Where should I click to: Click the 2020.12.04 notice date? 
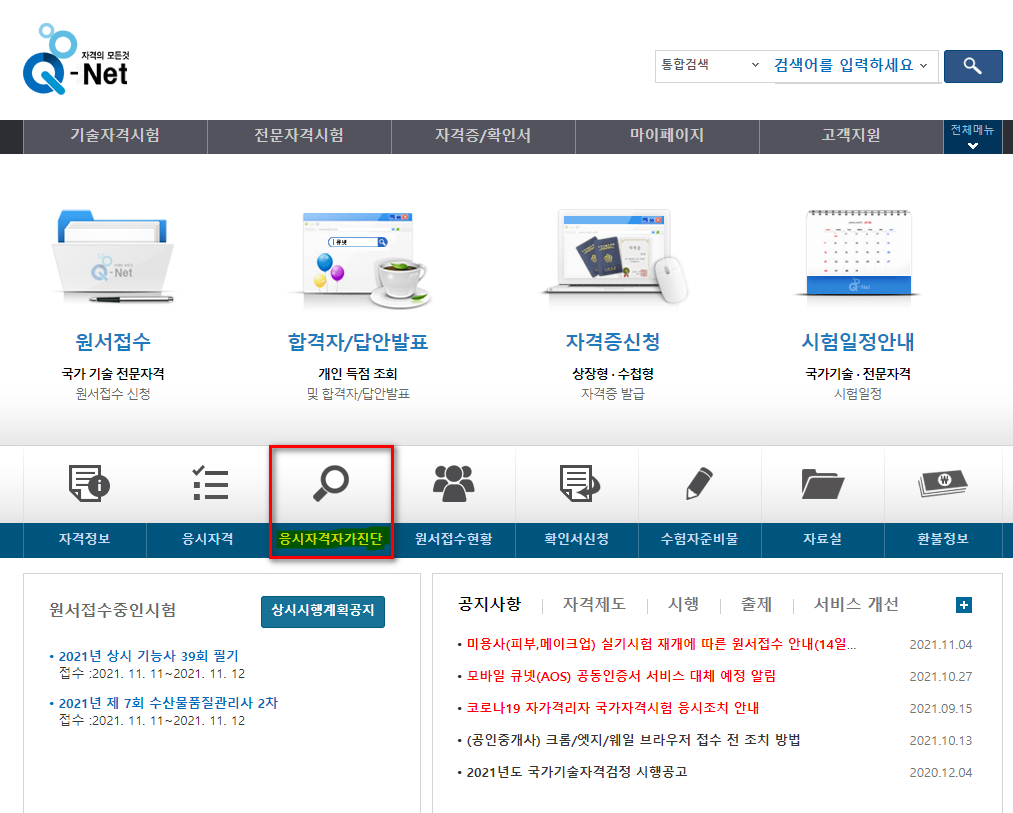941,773
